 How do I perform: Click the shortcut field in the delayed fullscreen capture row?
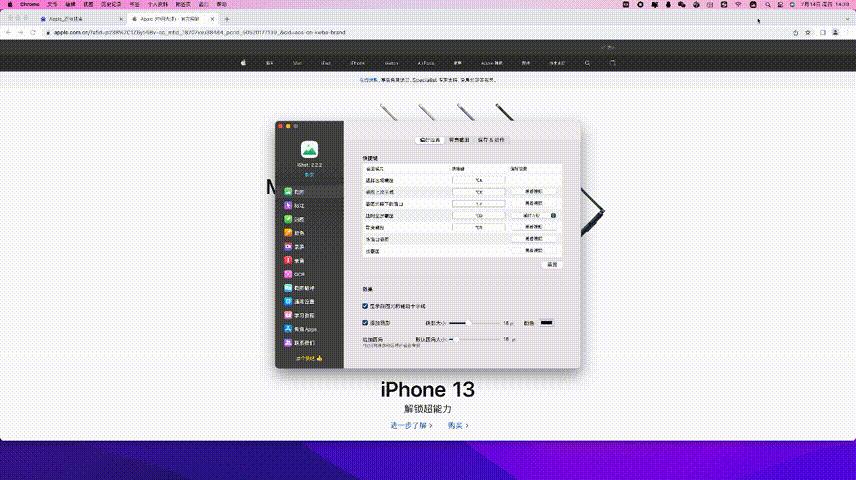tap(479, 216)
